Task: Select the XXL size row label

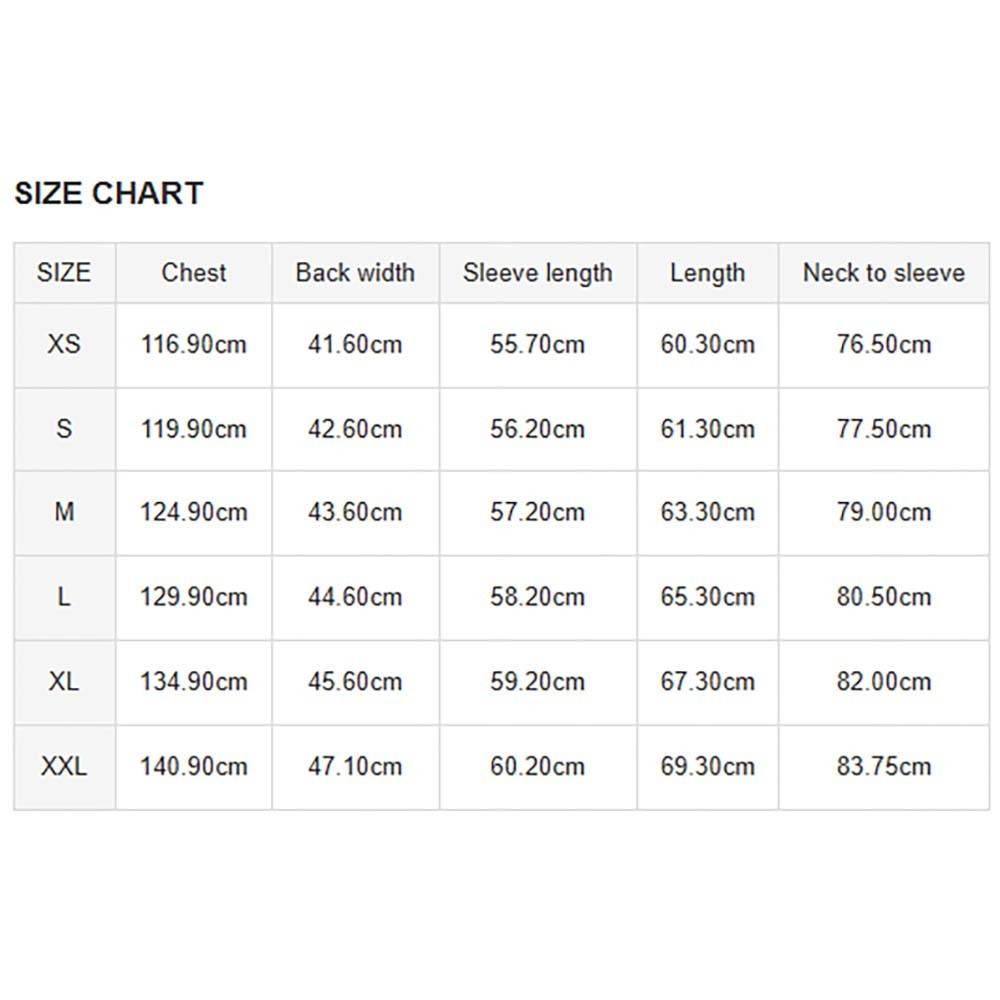Action: [64, 767]
